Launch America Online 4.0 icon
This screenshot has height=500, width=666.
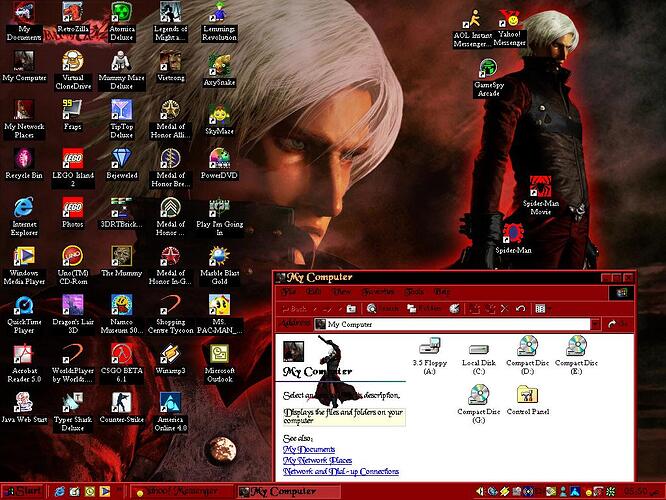[x=171, y=412]
